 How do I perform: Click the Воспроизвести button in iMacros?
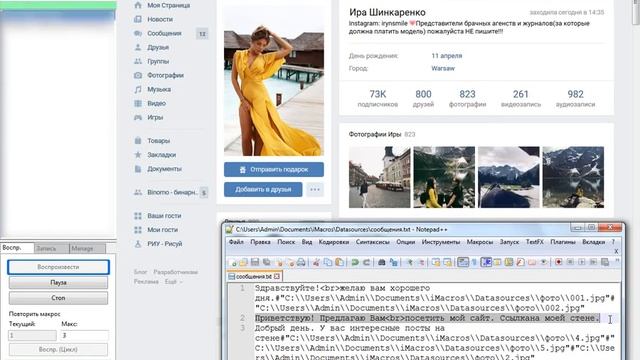coord(58,267)
